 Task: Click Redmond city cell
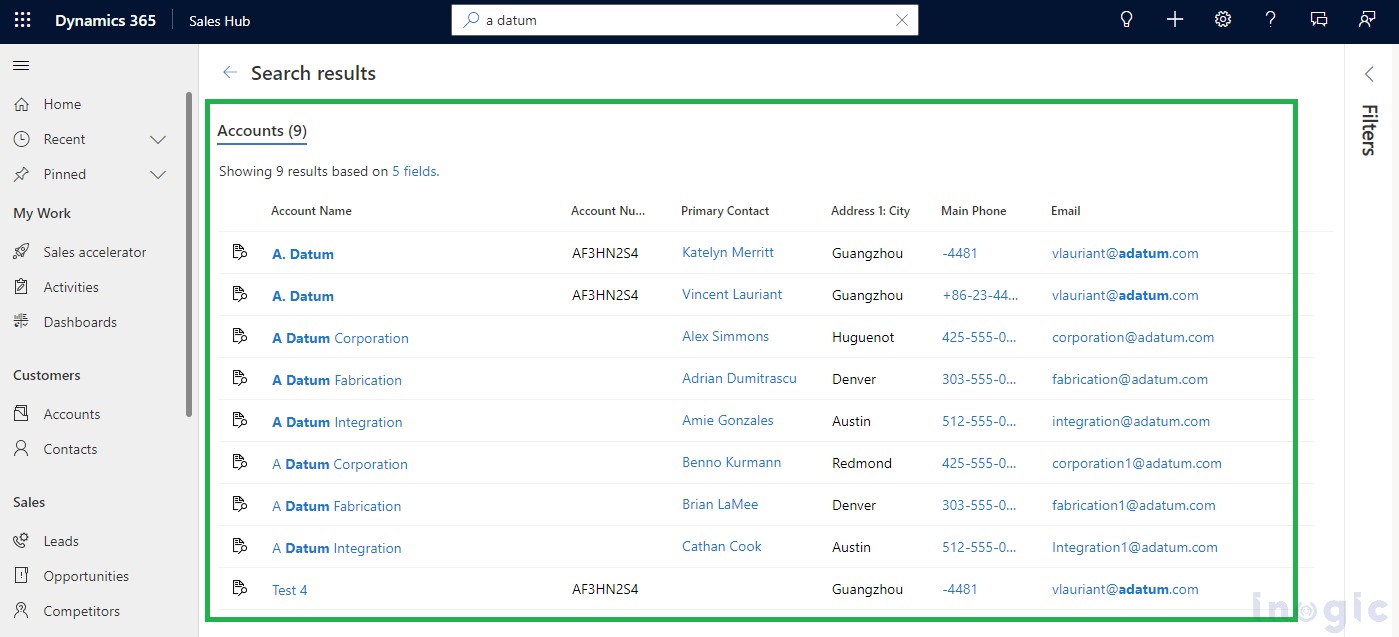coord(860,463)
